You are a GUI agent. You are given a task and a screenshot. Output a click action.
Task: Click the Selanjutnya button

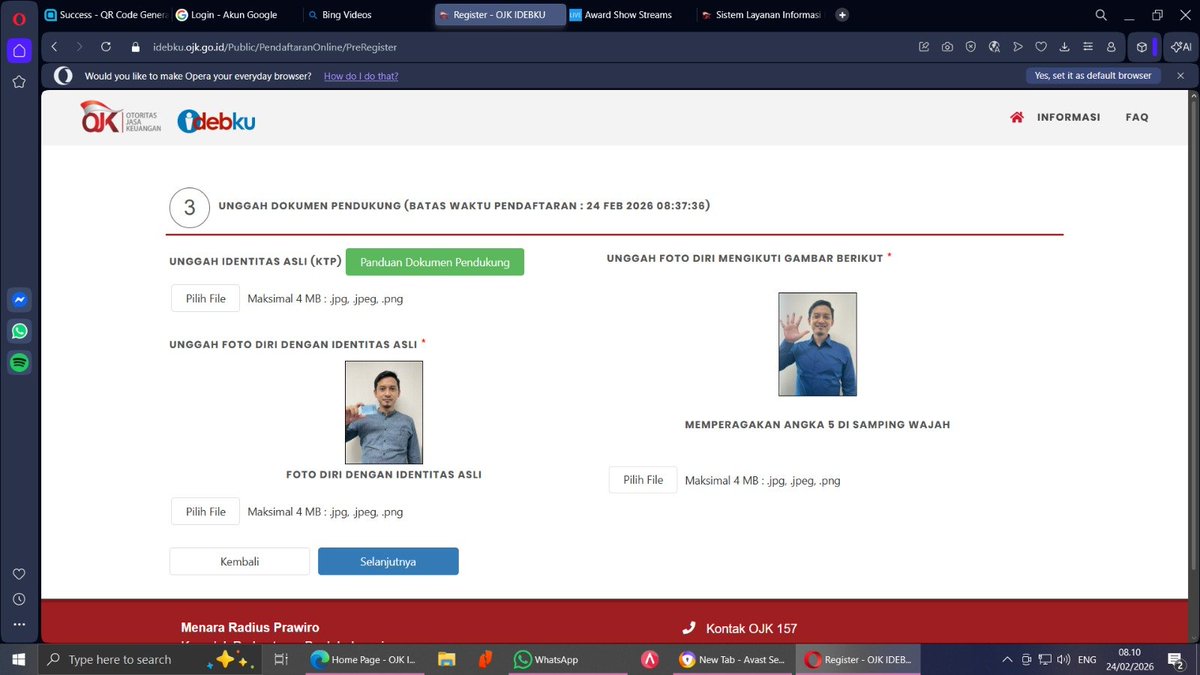[x=388, y=561]
